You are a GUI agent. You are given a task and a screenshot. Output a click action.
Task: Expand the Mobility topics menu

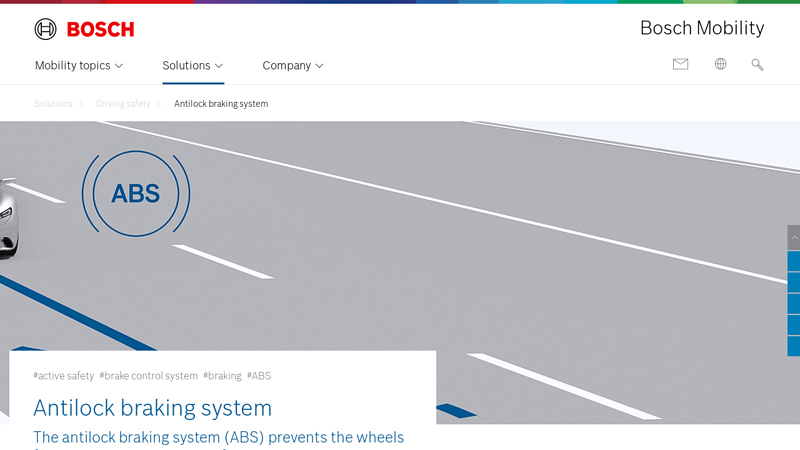coord(79,65)
